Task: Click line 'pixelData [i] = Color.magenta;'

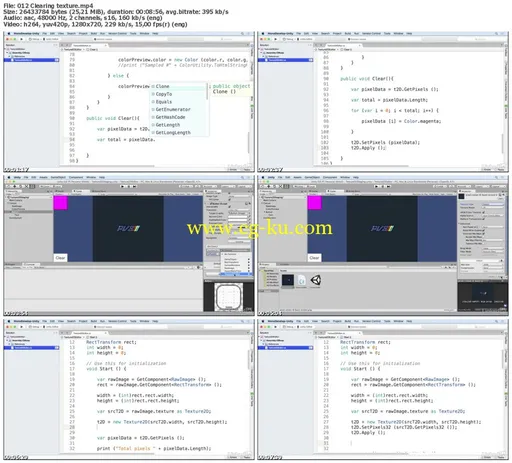Action: click(x=401, y=121)
